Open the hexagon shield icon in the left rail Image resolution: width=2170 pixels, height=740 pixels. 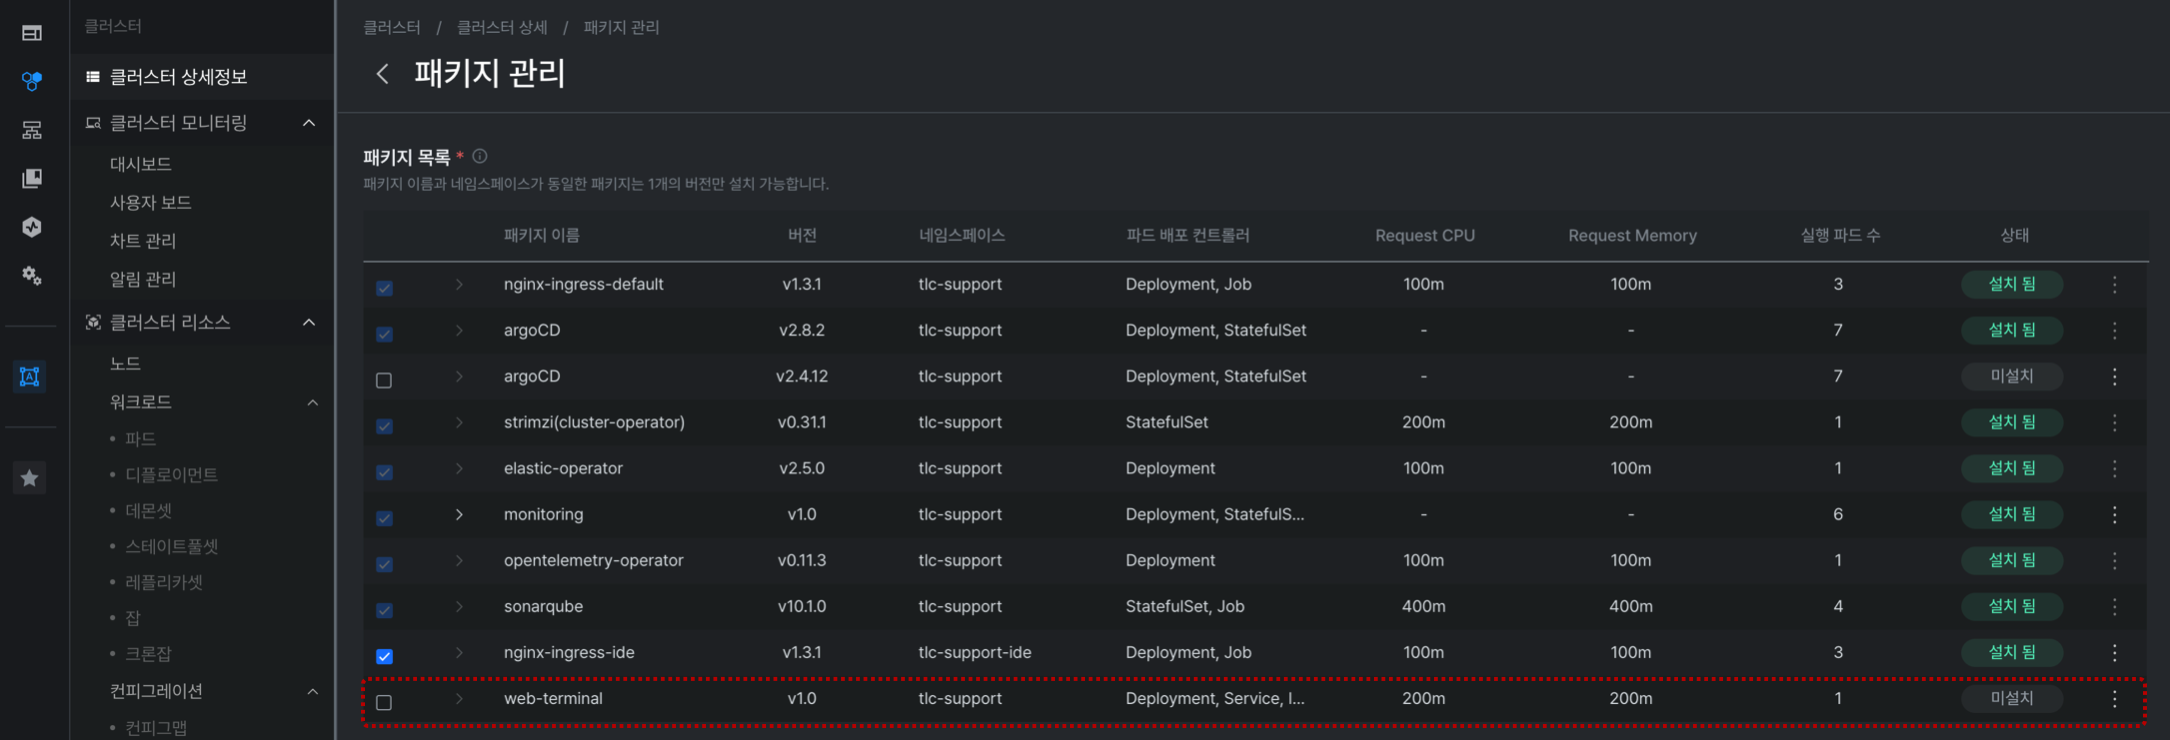(32, 227)
